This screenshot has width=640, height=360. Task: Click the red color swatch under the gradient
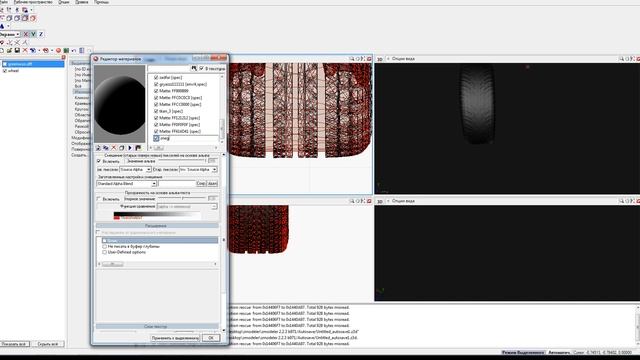pyautogui.click(x=117, y=218)
